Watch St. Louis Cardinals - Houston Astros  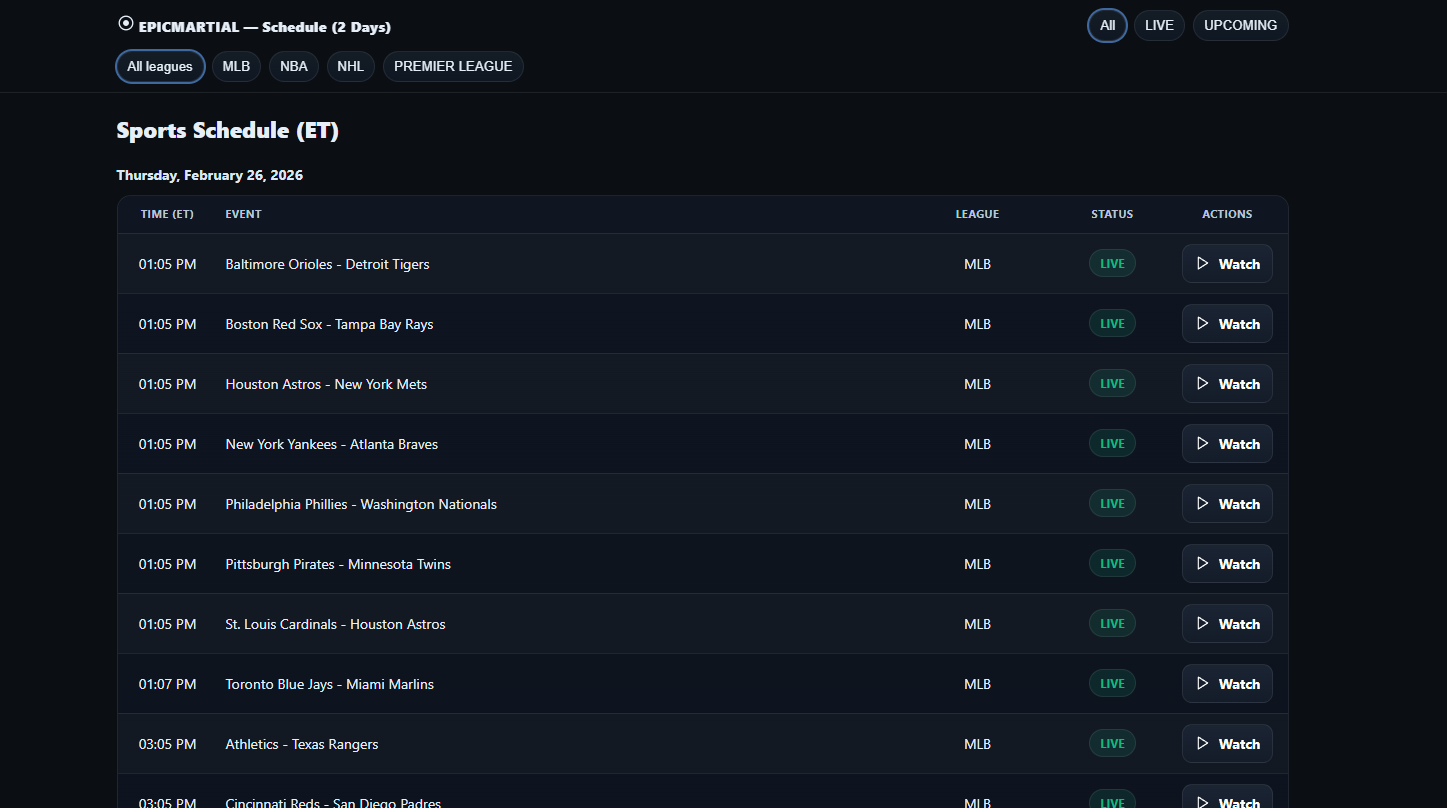1227,624
